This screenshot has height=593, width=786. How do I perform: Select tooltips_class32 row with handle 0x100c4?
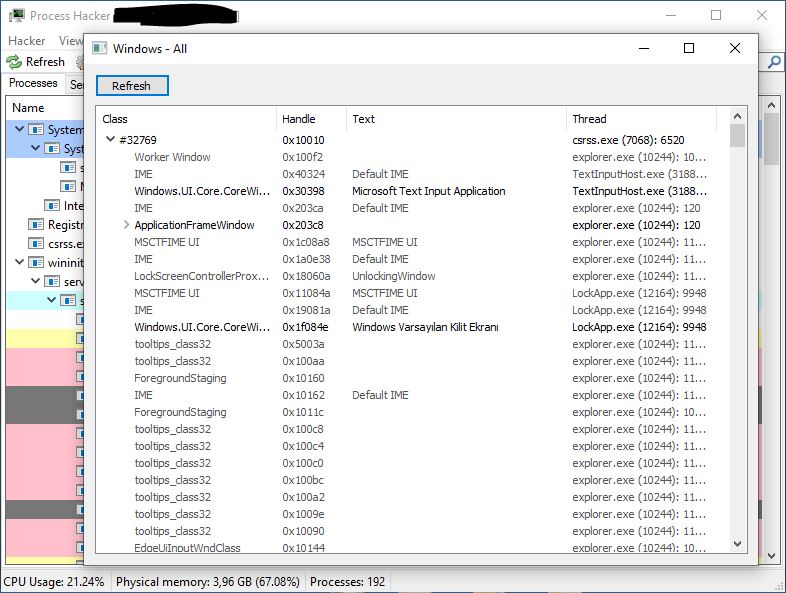[411, 447]
